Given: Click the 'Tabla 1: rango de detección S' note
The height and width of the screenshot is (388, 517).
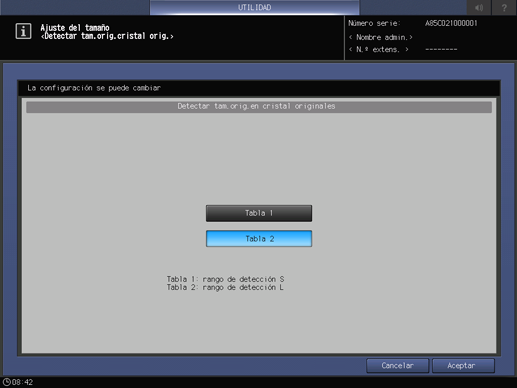Looking at the screenshot, I should click(225, 279).
